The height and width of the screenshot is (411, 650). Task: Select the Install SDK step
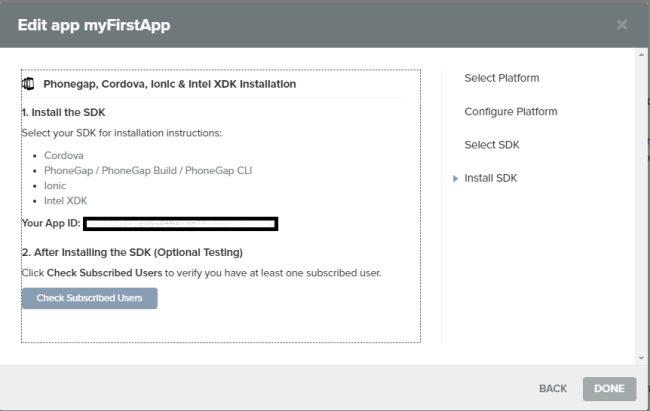[491, 178]
